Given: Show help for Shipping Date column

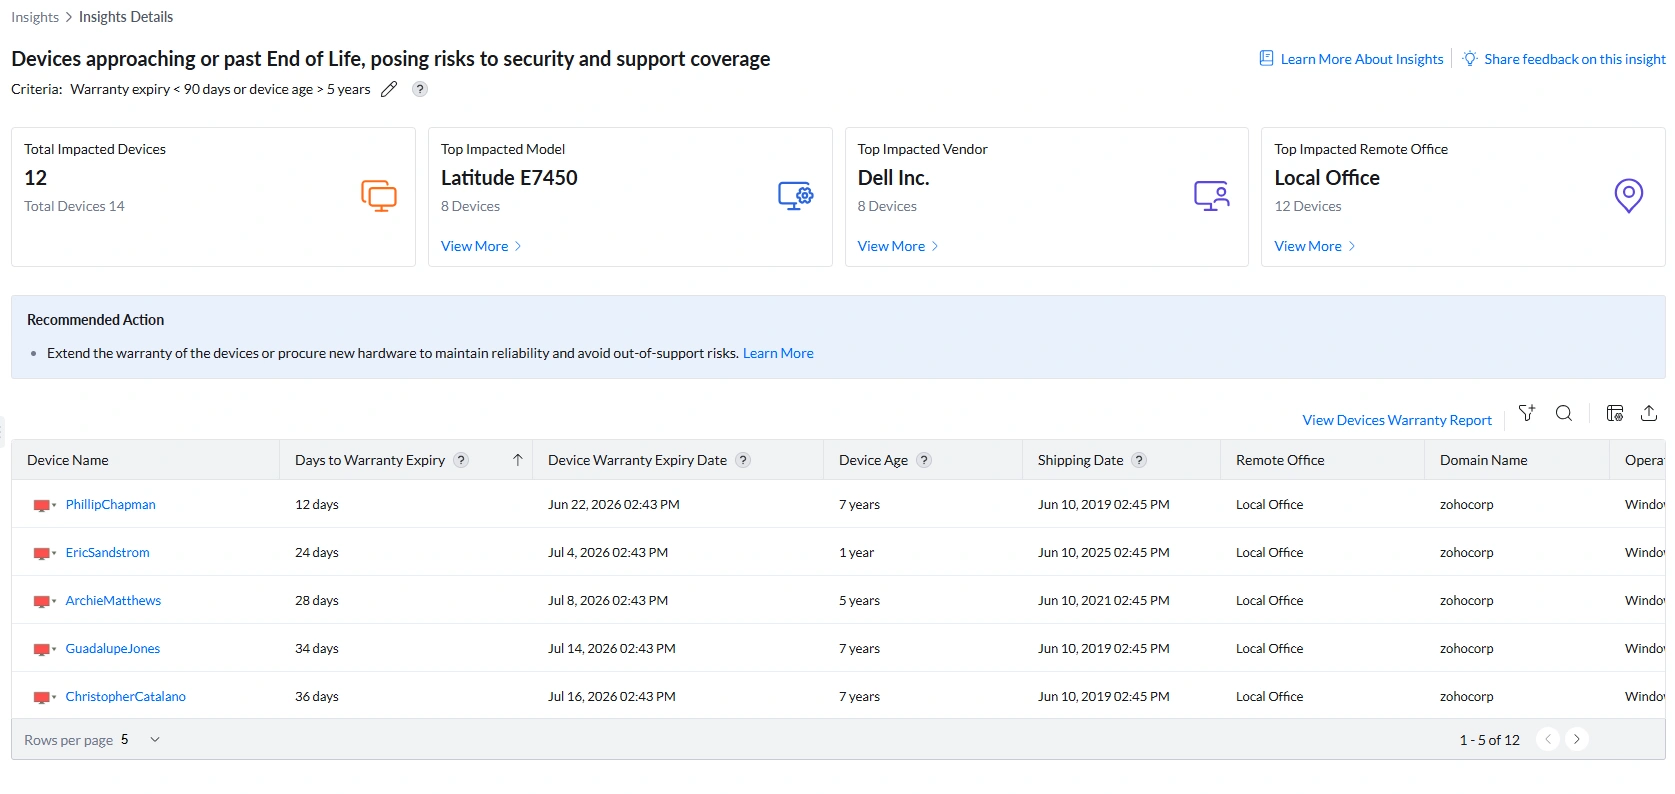Looking at the screenshot, I should point(1139,460).
